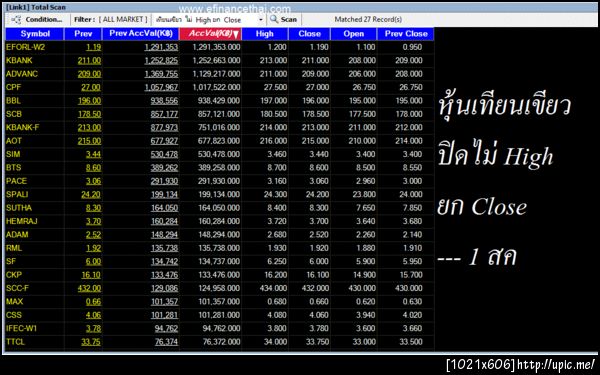This screenshot has width=600, height=375.
Task: Click the Prev price link 211.00 for KBANK
Action: pyautogui.click(x=90, y=60)
